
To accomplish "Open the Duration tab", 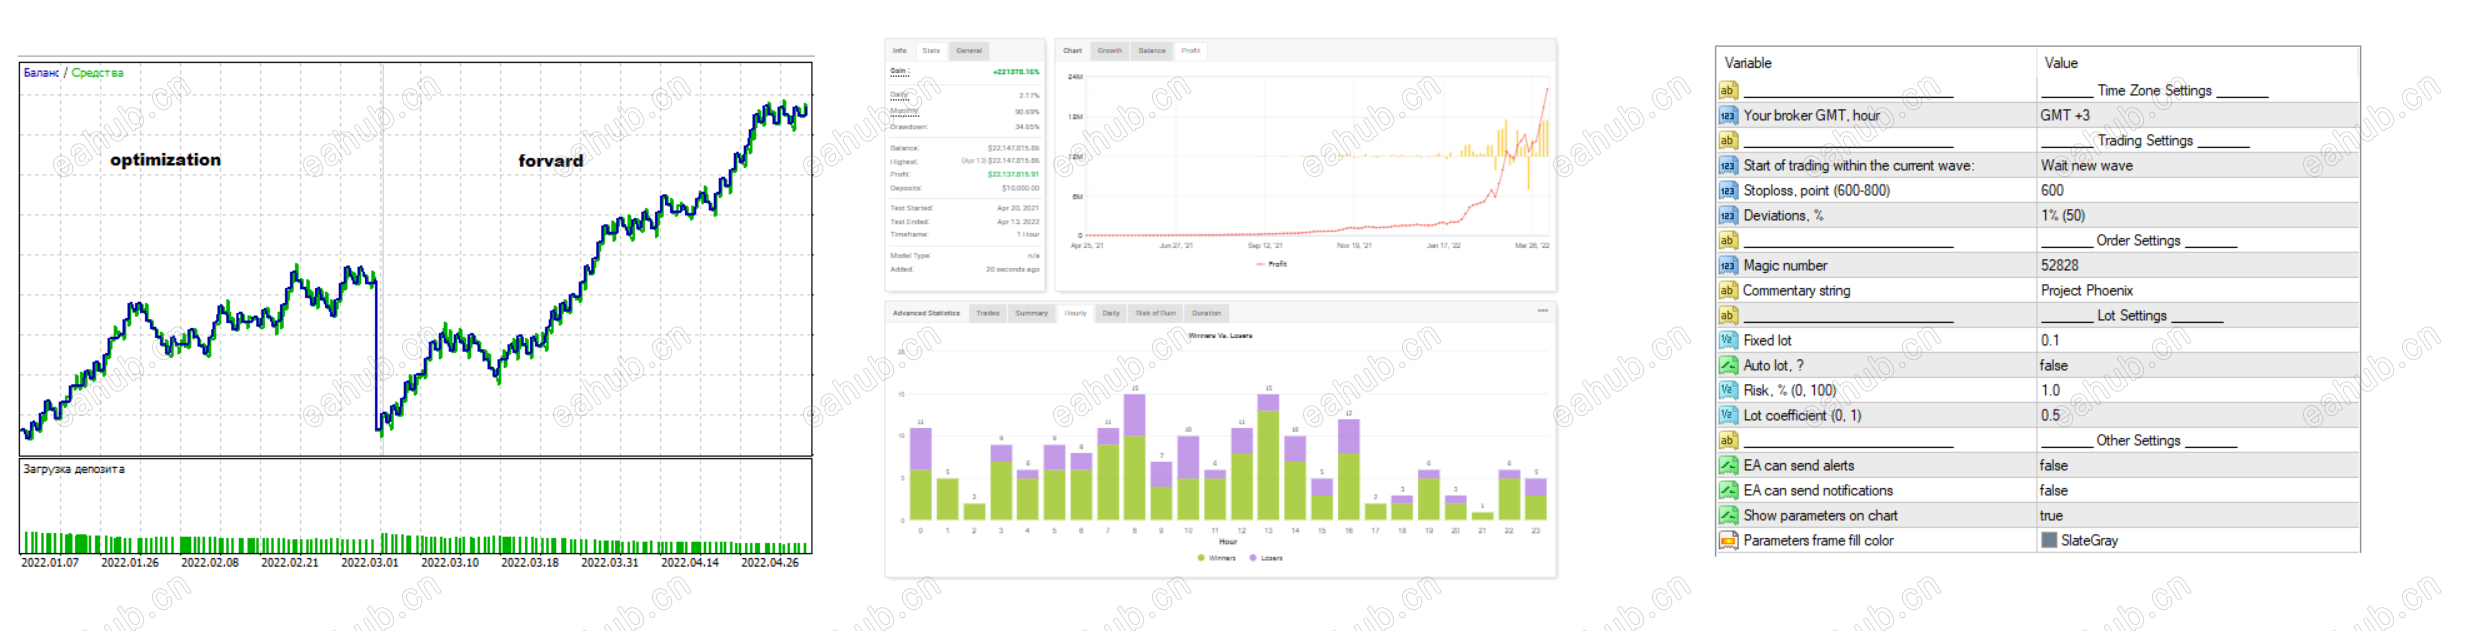I will tap(1207, 313).
